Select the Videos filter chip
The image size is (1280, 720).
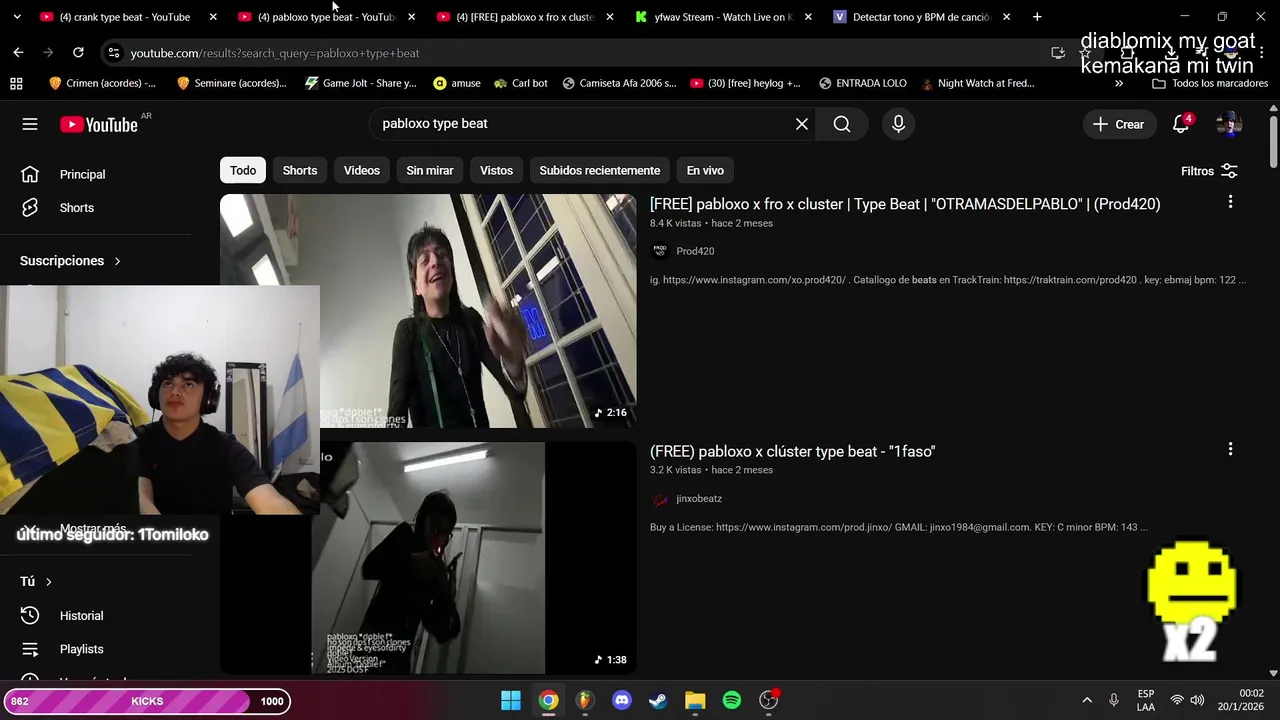[x=362, y=171]
